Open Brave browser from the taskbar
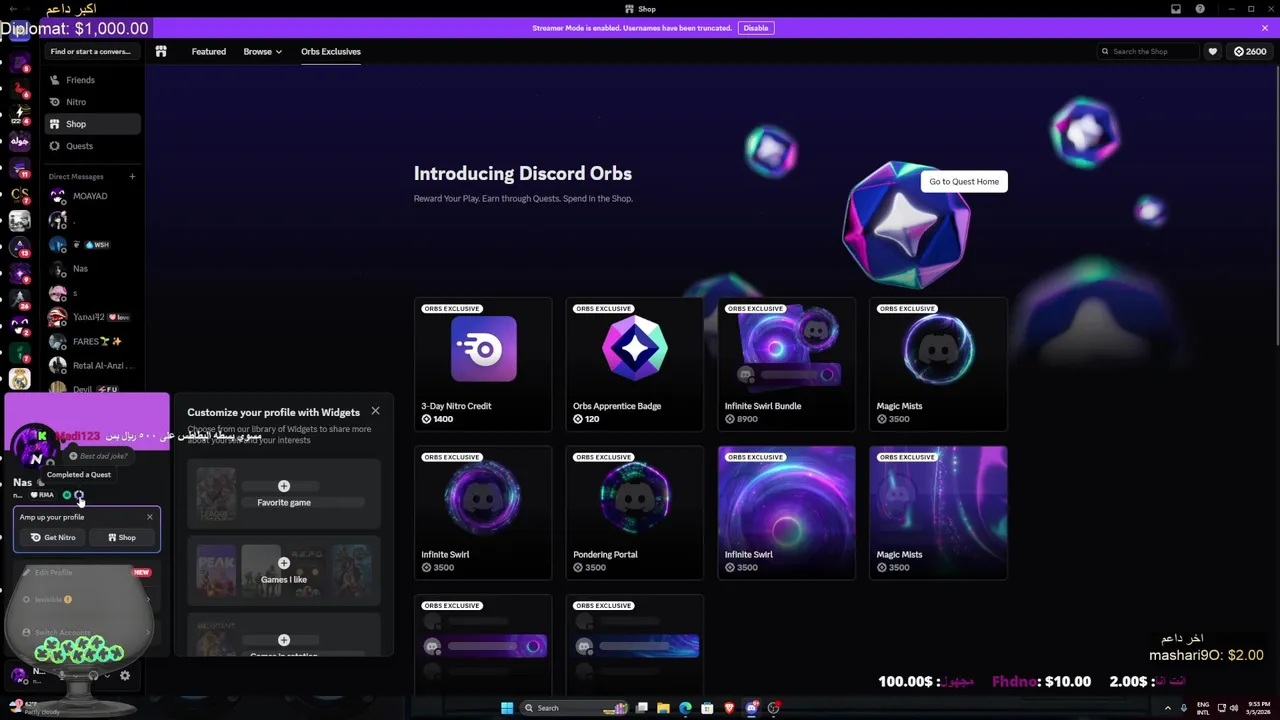Viewport: 1280px width, 720px height. click(x=729, y=708)
